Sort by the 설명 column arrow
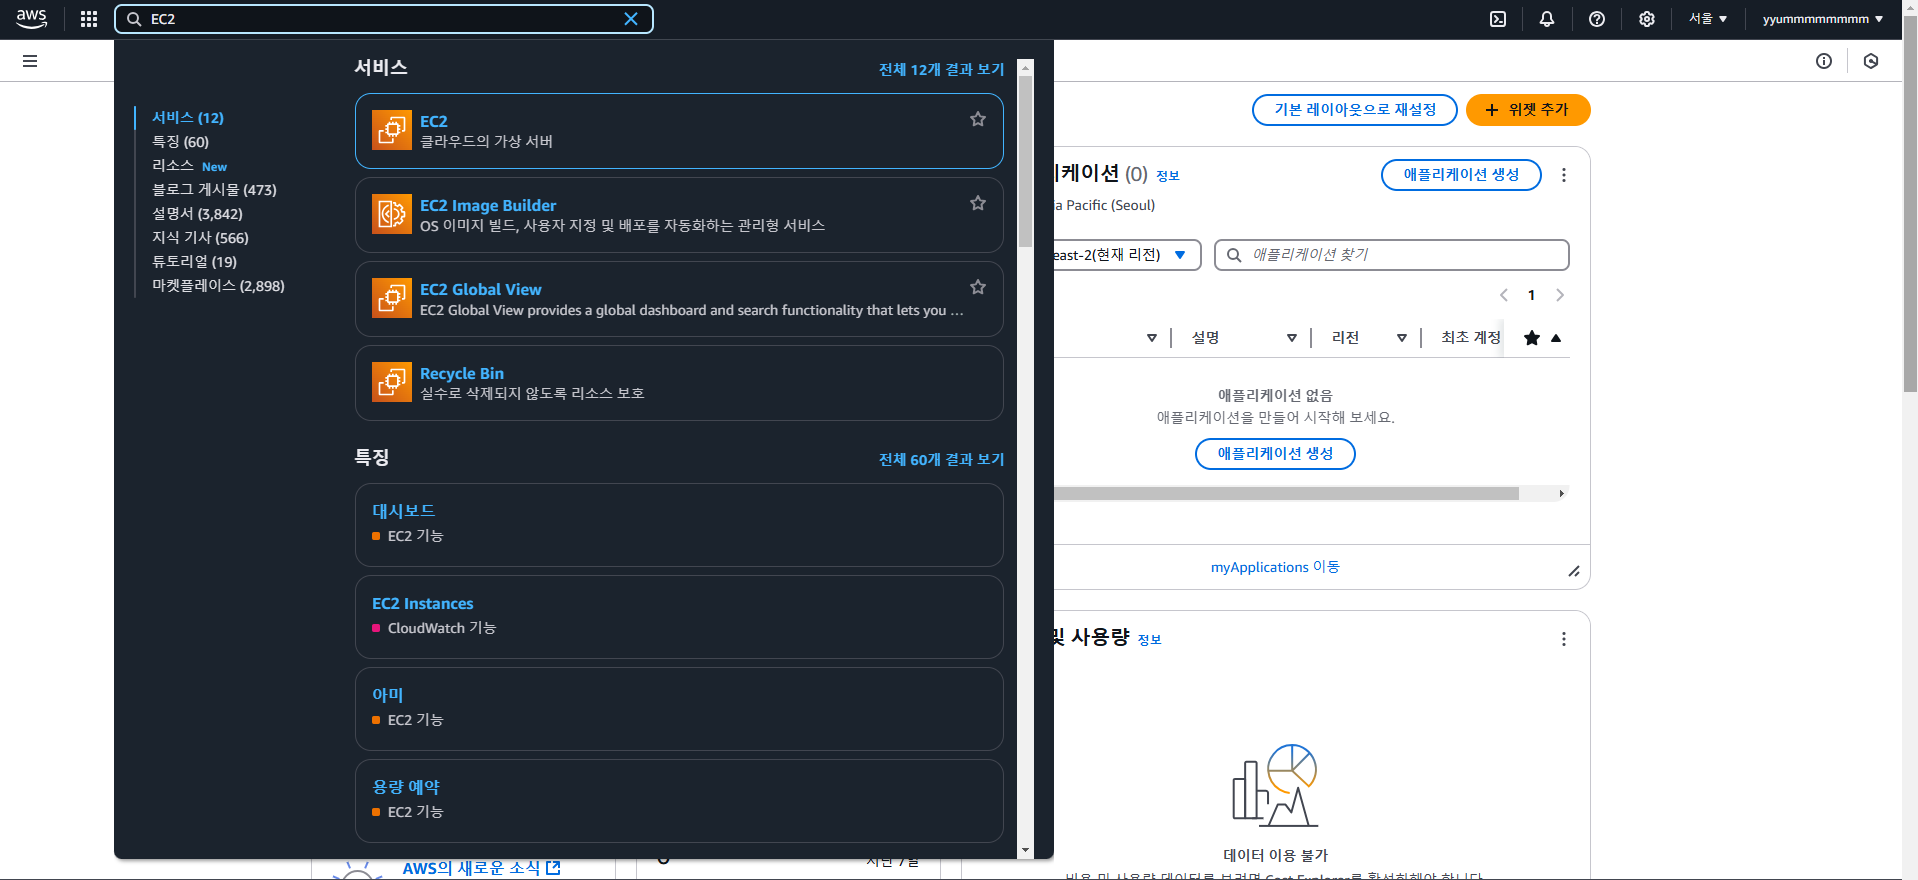The image size is (1918, 880). tap(1292, 338)
